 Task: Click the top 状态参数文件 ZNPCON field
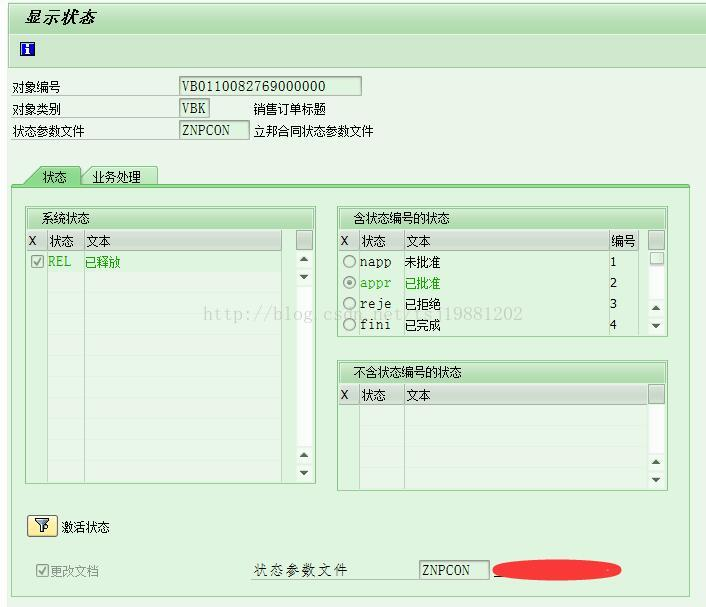tap(214, 130)
